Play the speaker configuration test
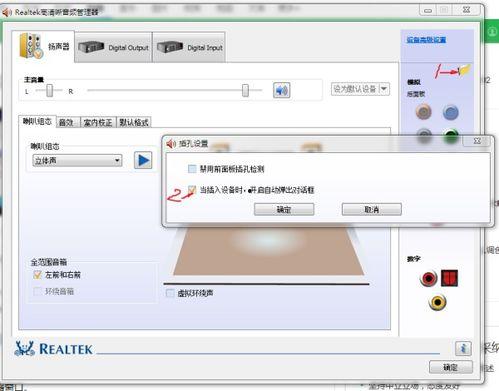 (143, 160)
